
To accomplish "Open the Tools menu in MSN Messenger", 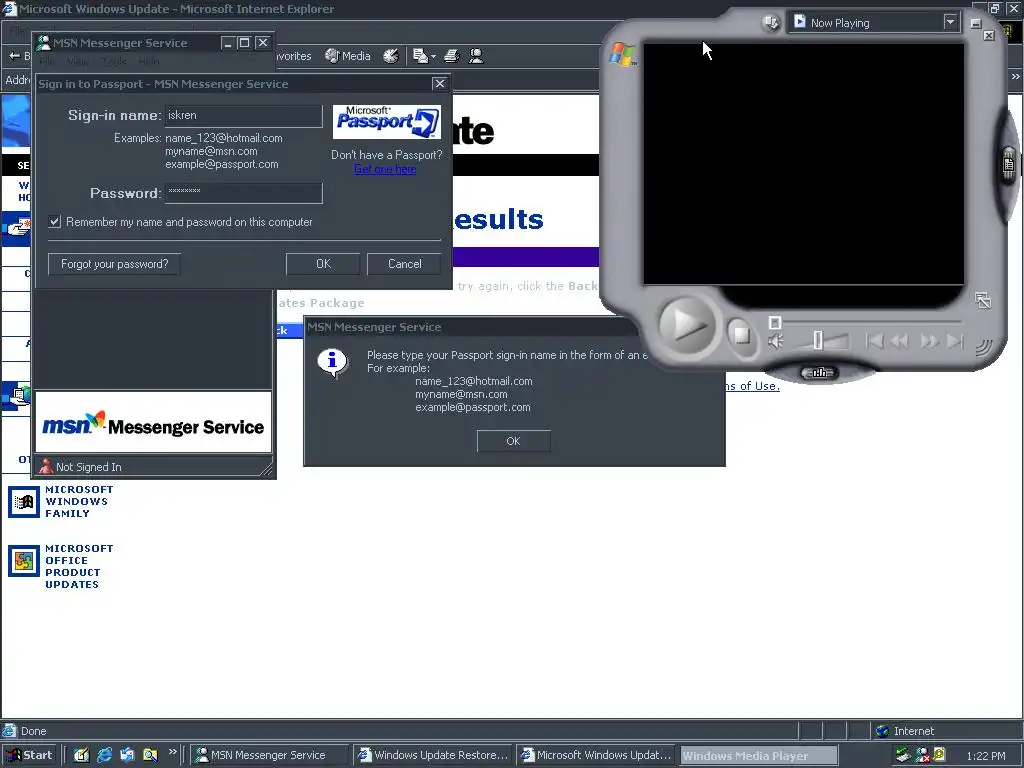I will coord(114,61).
